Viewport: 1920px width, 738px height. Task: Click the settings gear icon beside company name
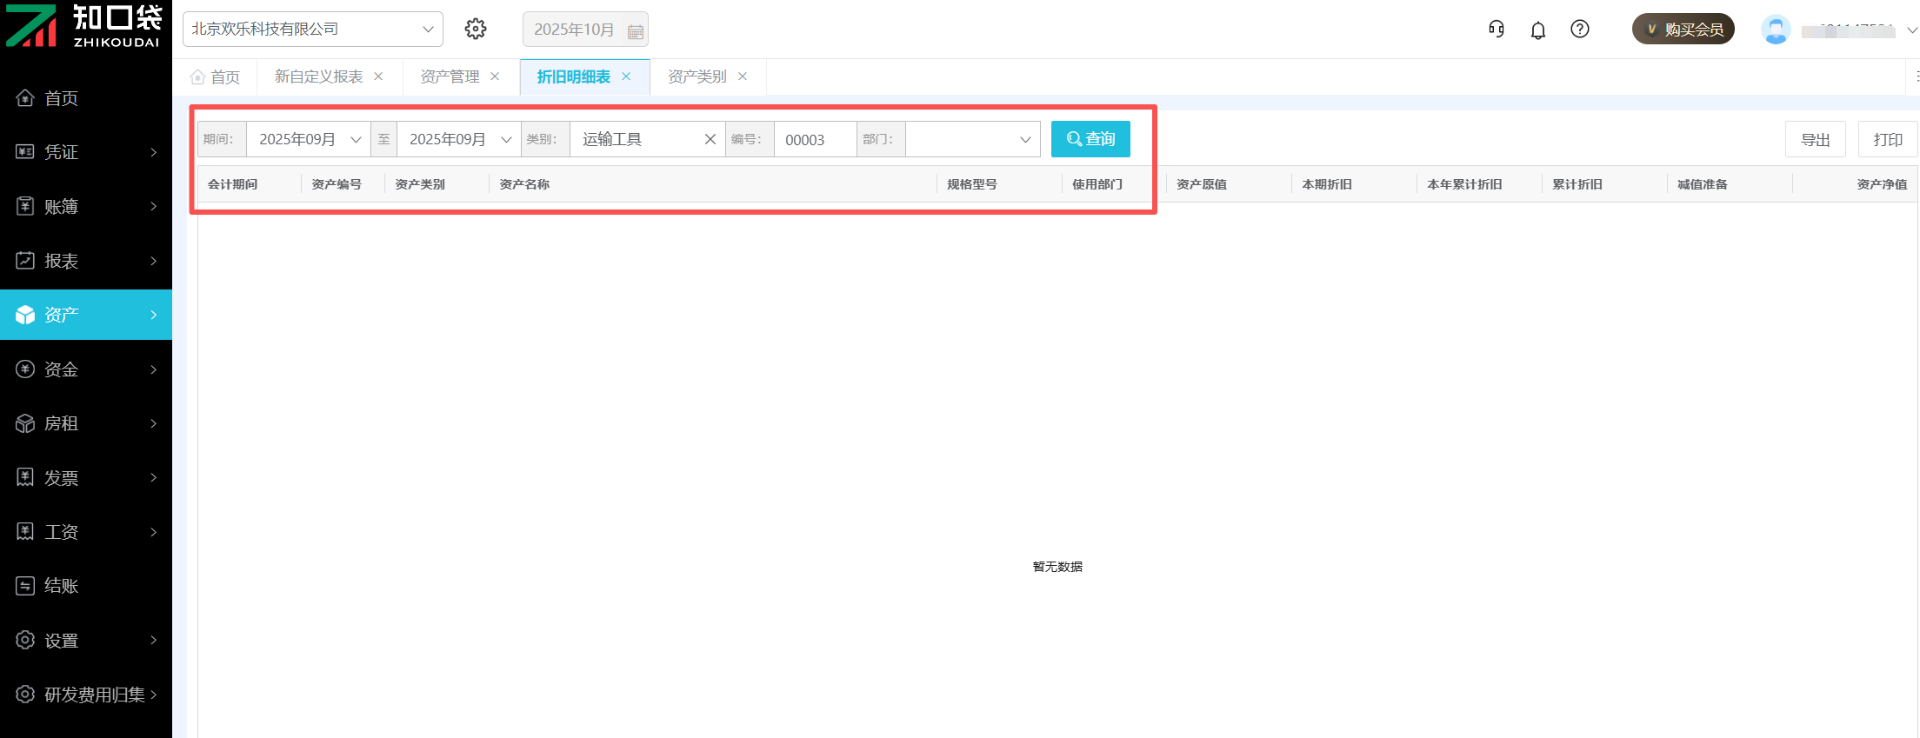coord(476,29)
